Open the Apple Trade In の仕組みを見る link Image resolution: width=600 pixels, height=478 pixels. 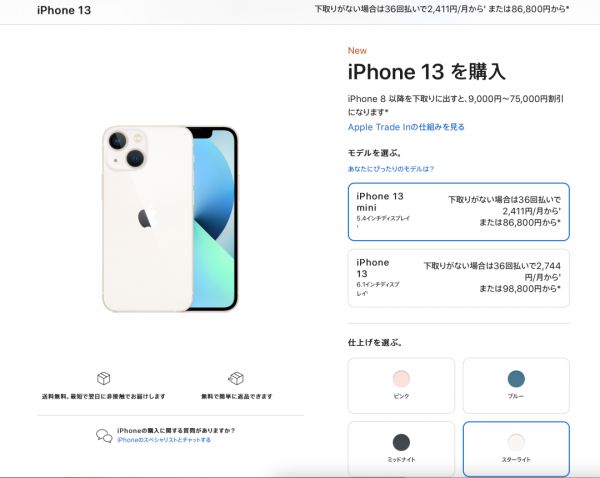406,127
